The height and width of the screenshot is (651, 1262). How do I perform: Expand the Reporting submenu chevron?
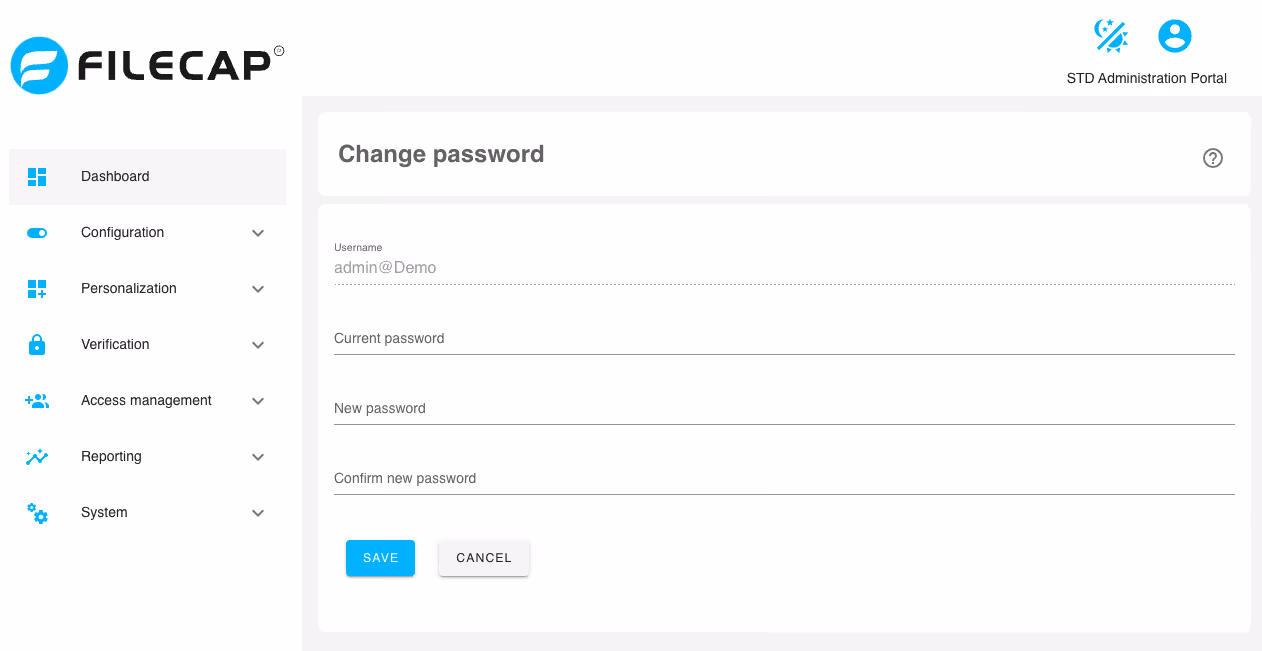coord(258,457)
